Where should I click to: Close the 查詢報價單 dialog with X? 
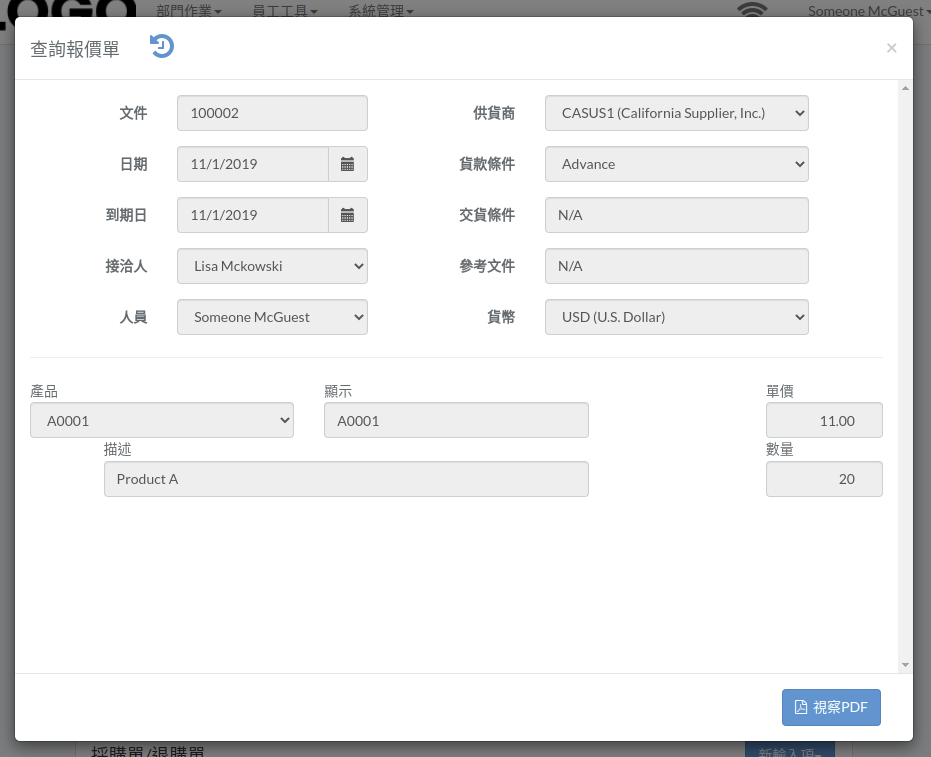pos(891,48)
